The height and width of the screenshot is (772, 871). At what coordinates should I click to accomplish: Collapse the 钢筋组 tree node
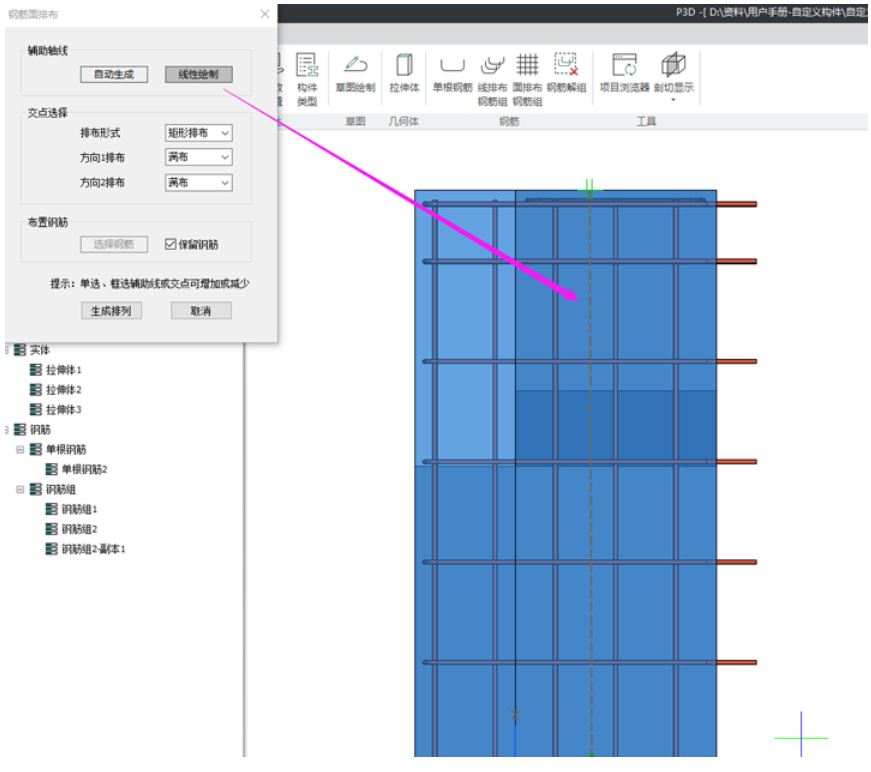pyautogui.click(x=19, y=490)
